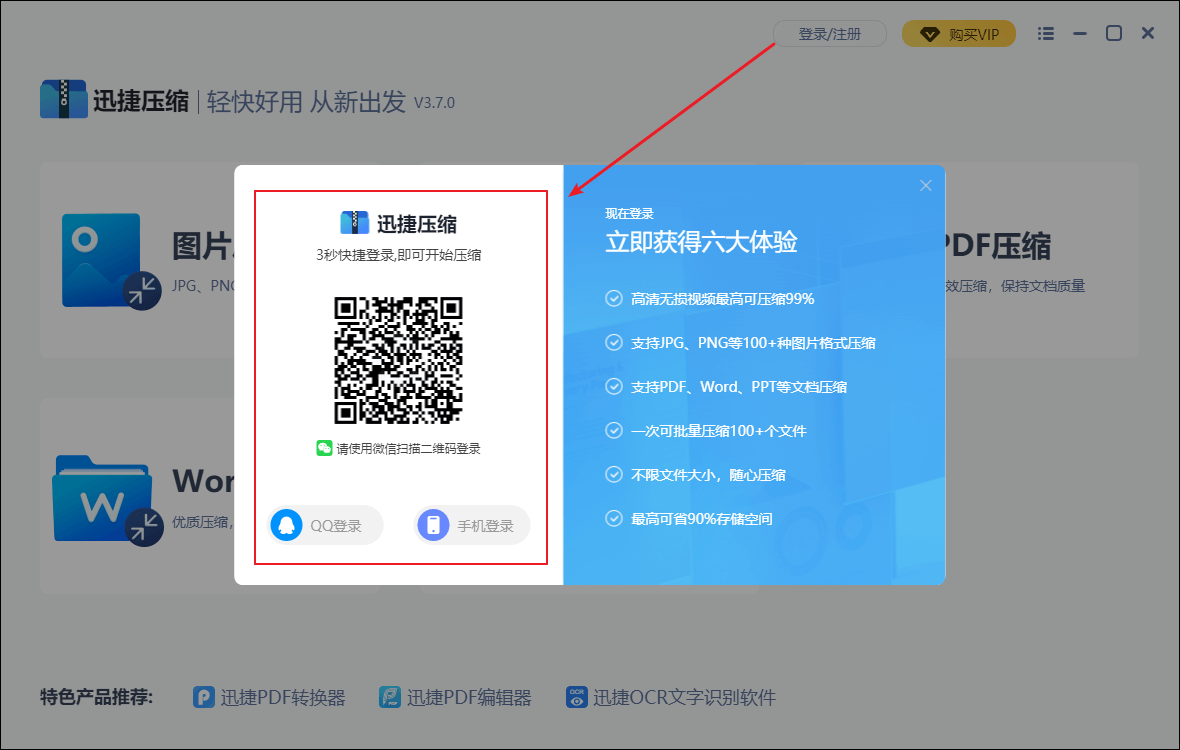
Task: Click the phone login icon
Action: tap(433, 525)
